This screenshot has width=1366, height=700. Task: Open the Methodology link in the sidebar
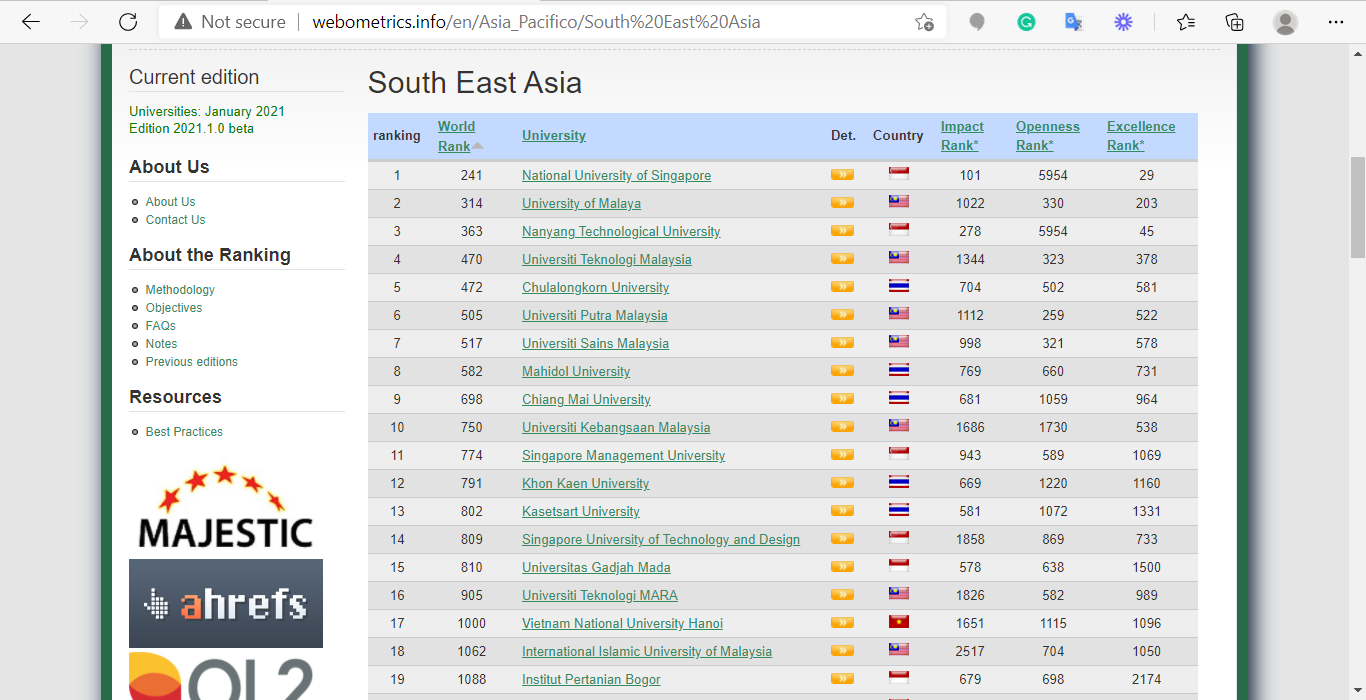[x=180, y=289]
